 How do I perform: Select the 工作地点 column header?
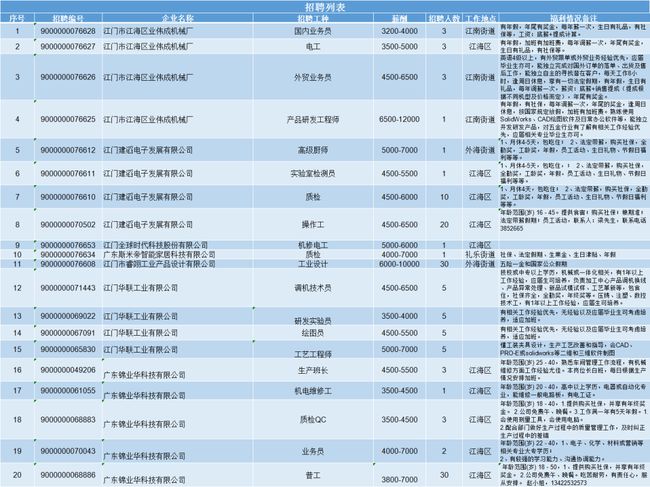click(x=480, y=18)
